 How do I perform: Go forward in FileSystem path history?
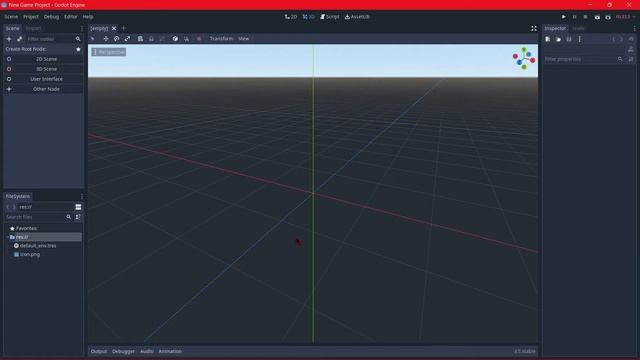coord(14,207)
